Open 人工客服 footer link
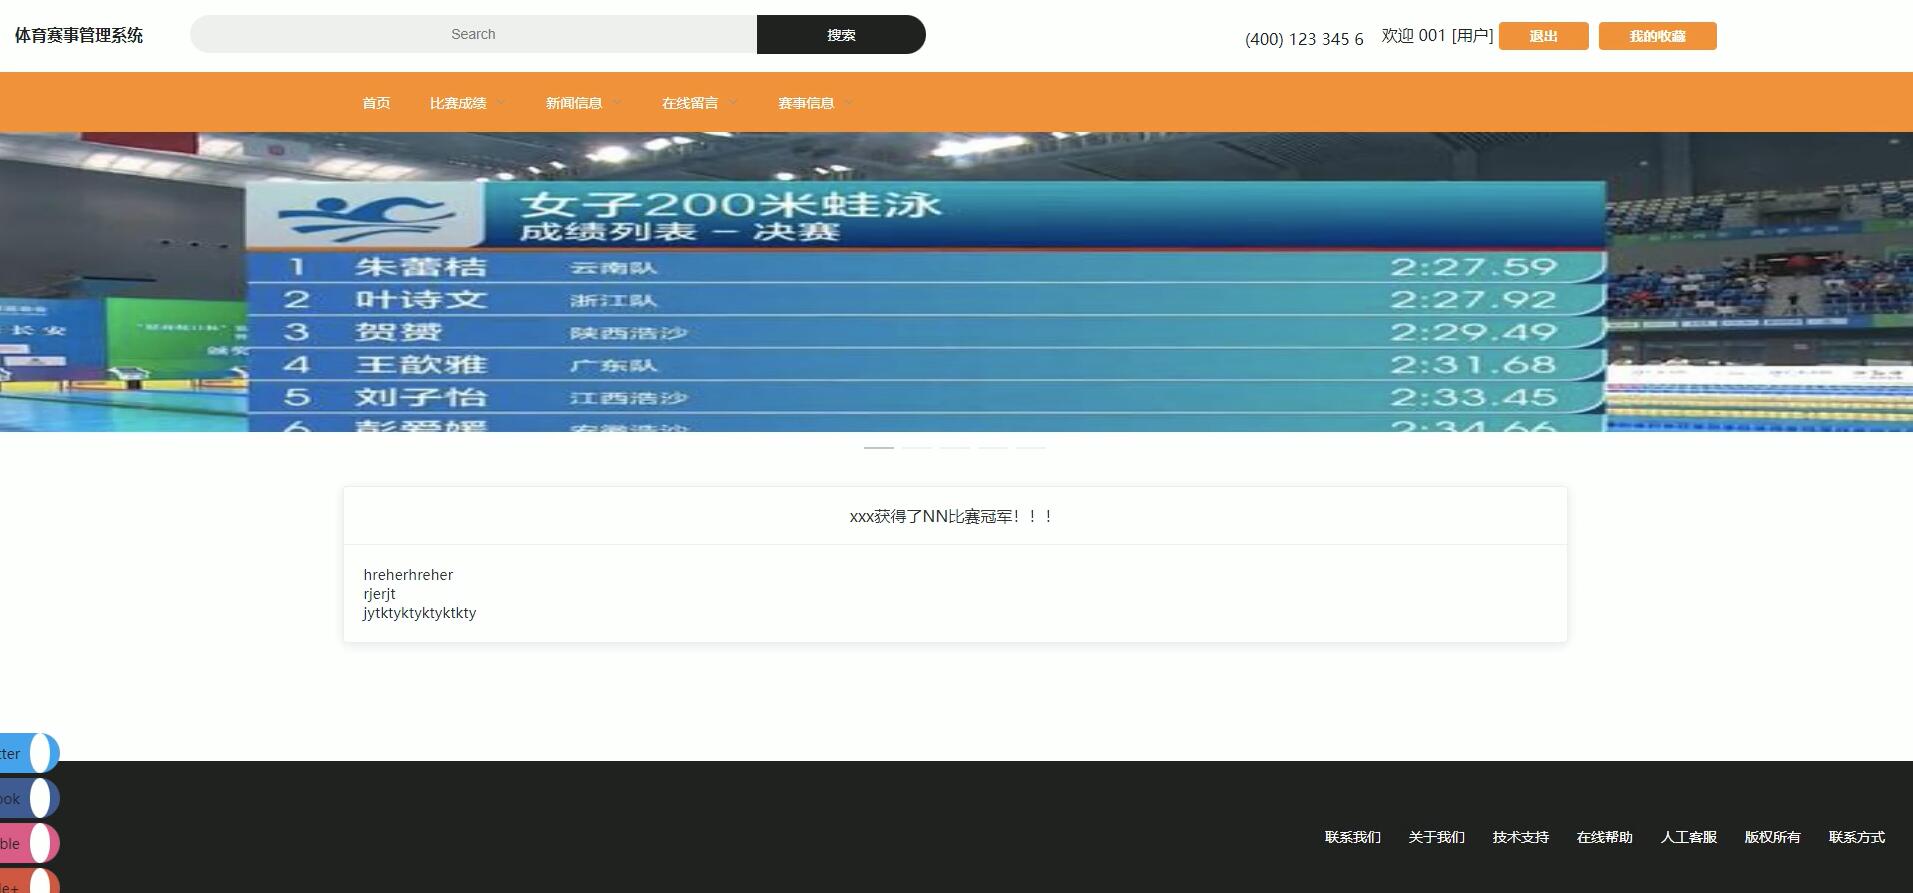Viewport: 1913px width, 893px height. tap(1688, 837)
